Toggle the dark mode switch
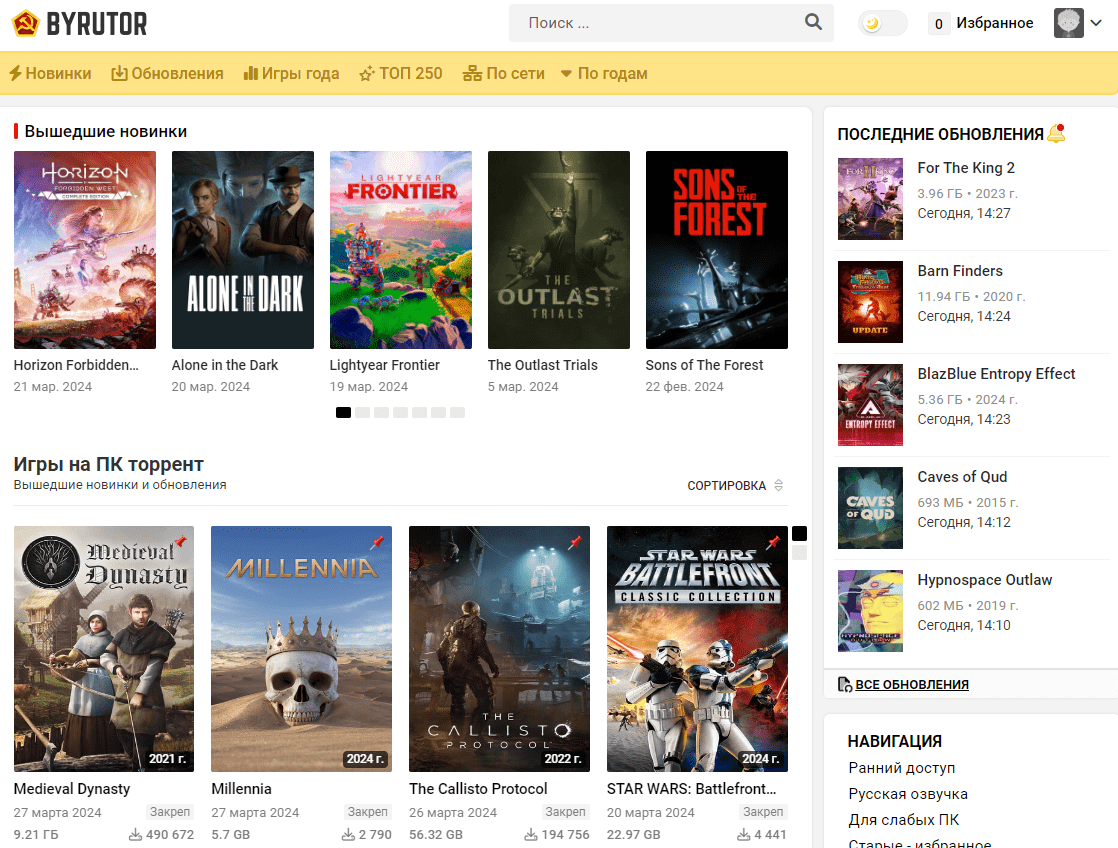1118x848 pixels. [x=882, y=23]
